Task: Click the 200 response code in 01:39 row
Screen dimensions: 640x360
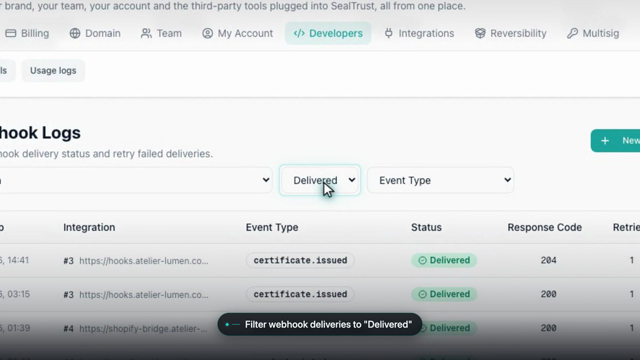Action: coord(548,328)
